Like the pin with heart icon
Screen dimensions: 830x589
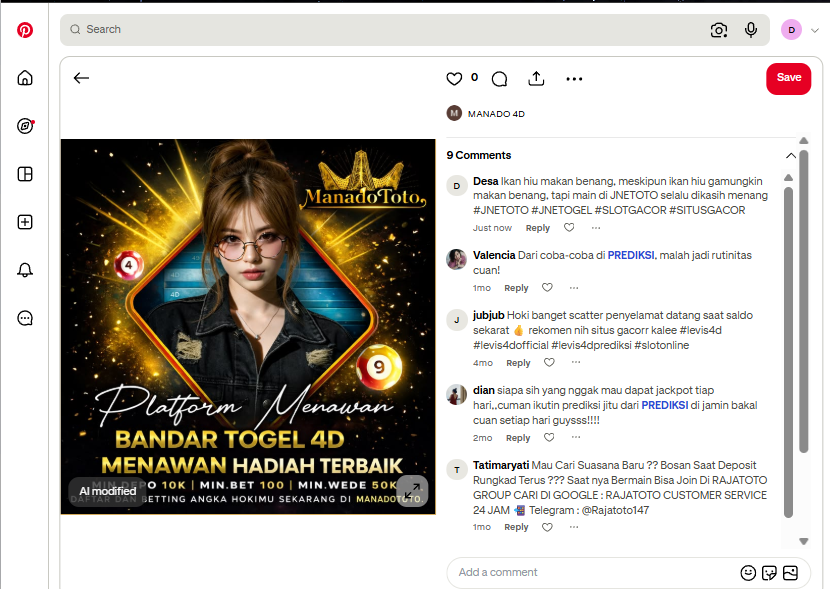(454, 79)
